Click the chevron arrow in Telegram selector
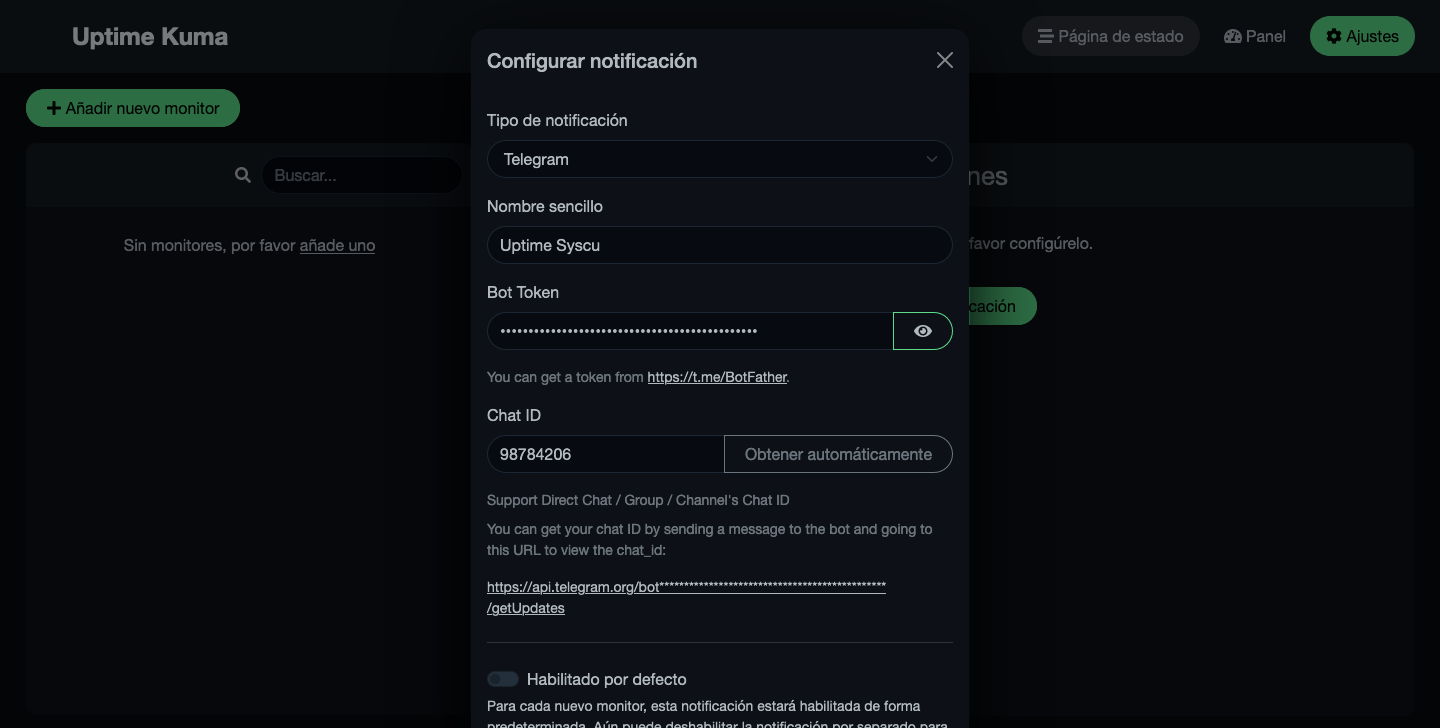 [932, 159]
